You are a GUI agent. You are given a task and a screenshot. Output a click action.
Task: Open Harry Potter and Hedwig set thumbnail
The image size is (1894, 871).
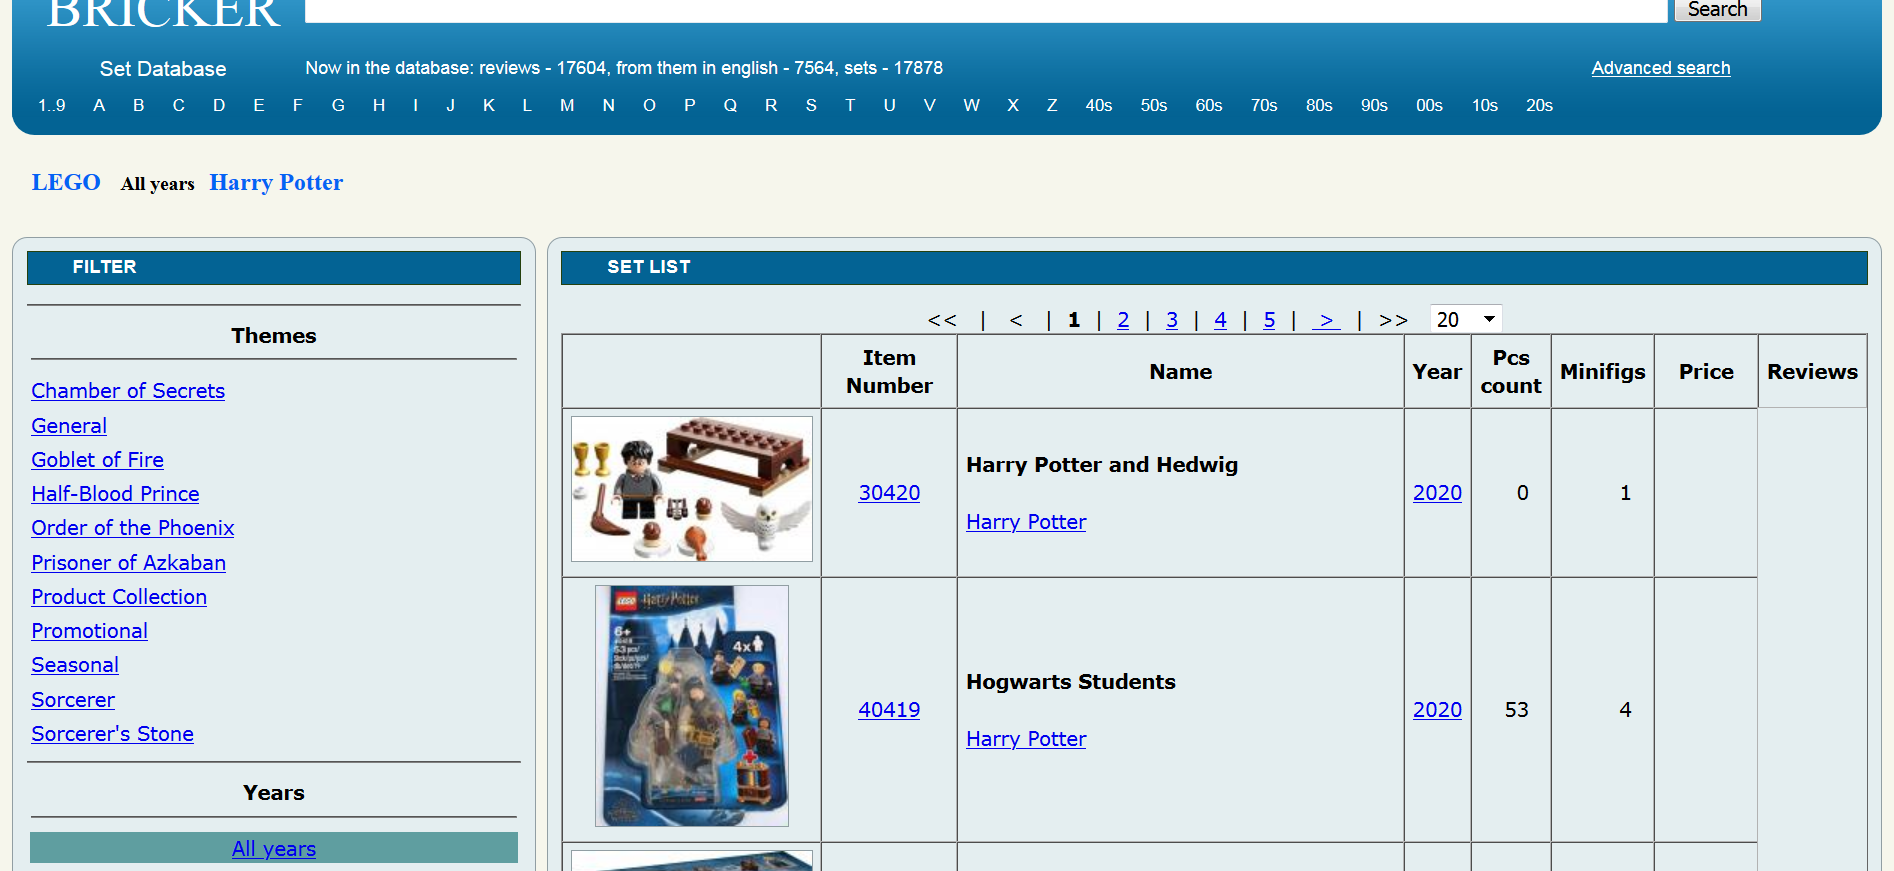(x=692, y=489)
